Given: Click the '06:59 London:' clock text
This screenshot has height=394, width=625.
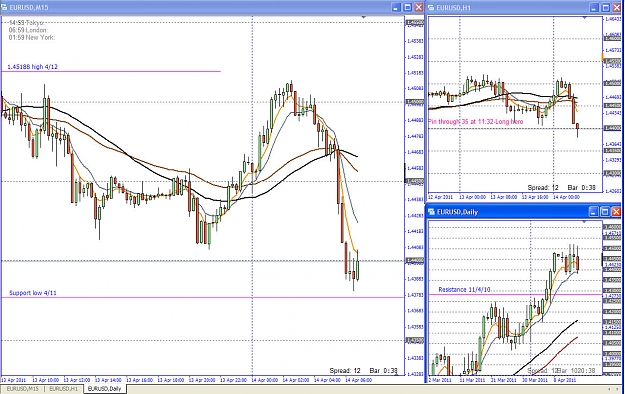Looking at the screenshot, I should [x=28, y=30].
